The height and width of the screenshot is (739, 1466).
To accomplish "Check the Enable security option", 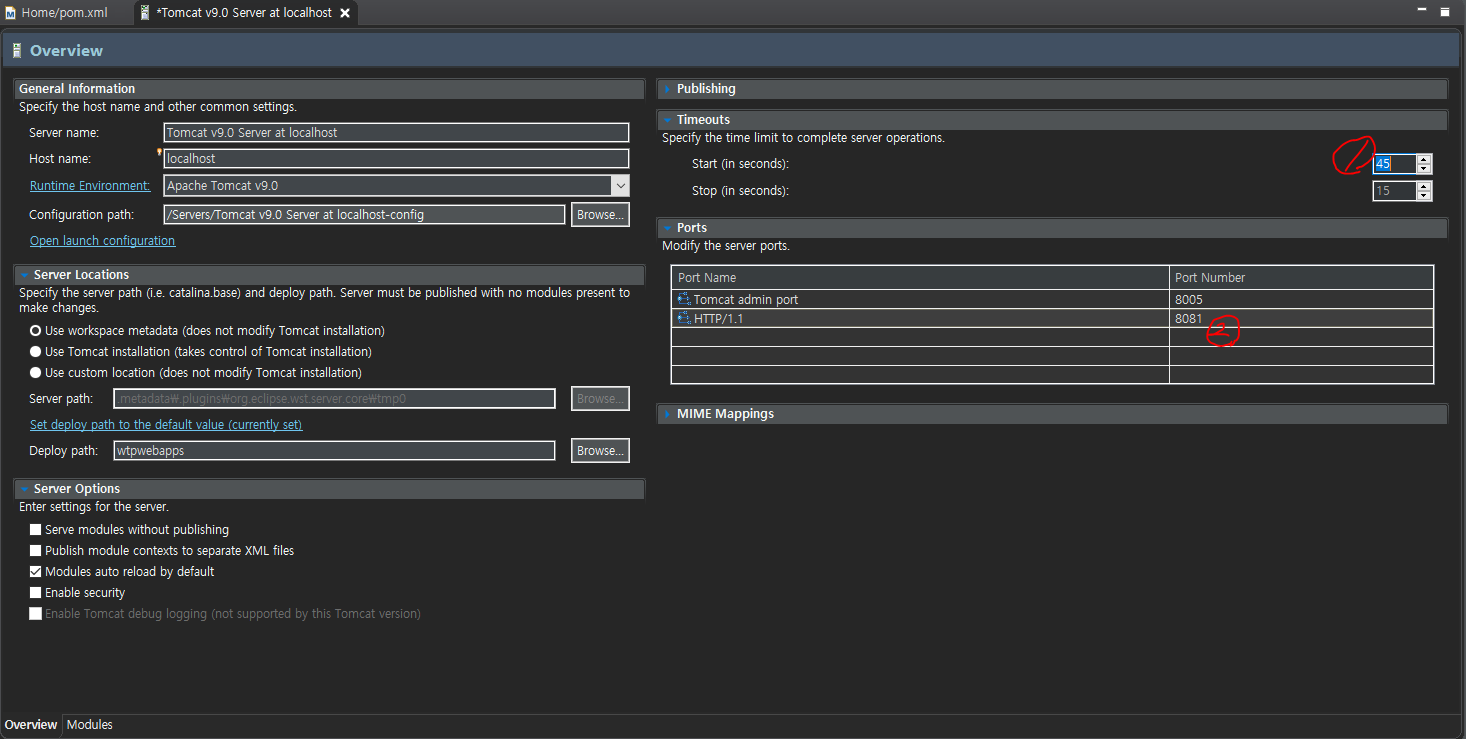I will coord(36,592).
